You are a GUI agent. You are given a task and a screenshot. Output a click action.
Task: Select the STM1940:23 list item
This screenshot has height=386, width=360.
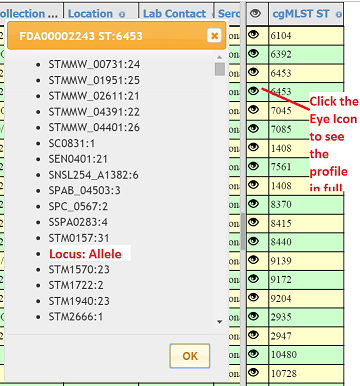tap(79, 301)
